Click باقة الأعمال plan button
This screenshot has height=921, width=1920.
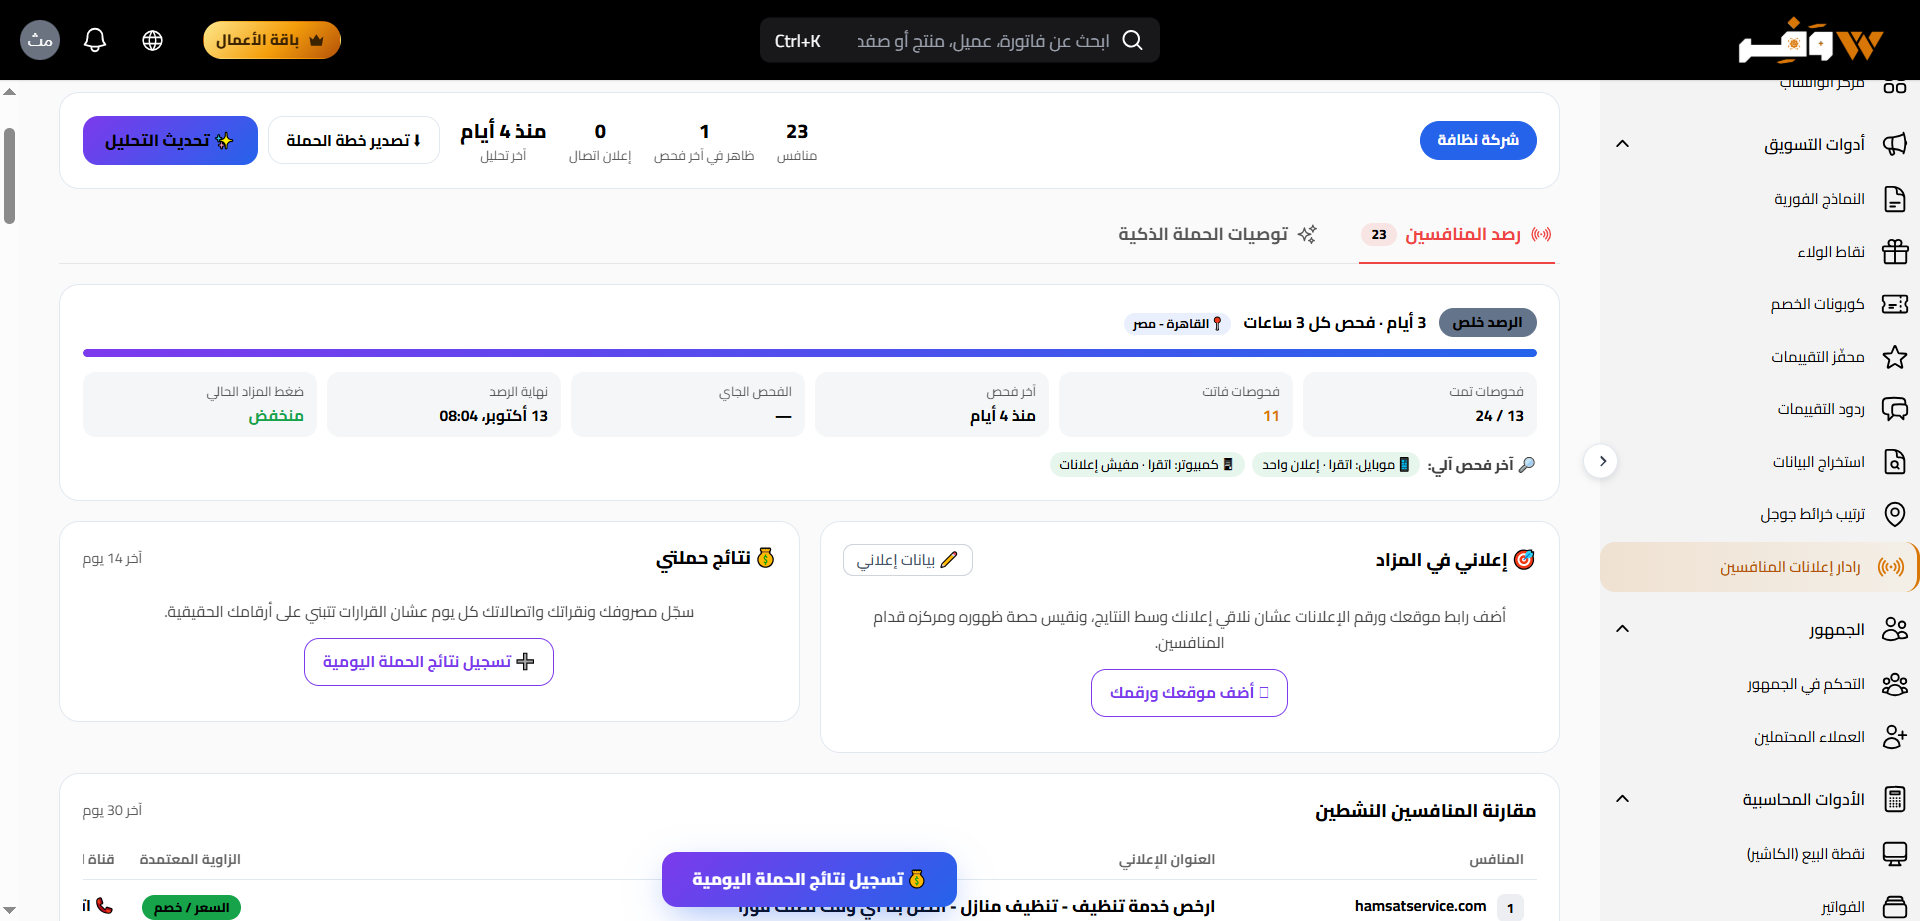point(272,40)
